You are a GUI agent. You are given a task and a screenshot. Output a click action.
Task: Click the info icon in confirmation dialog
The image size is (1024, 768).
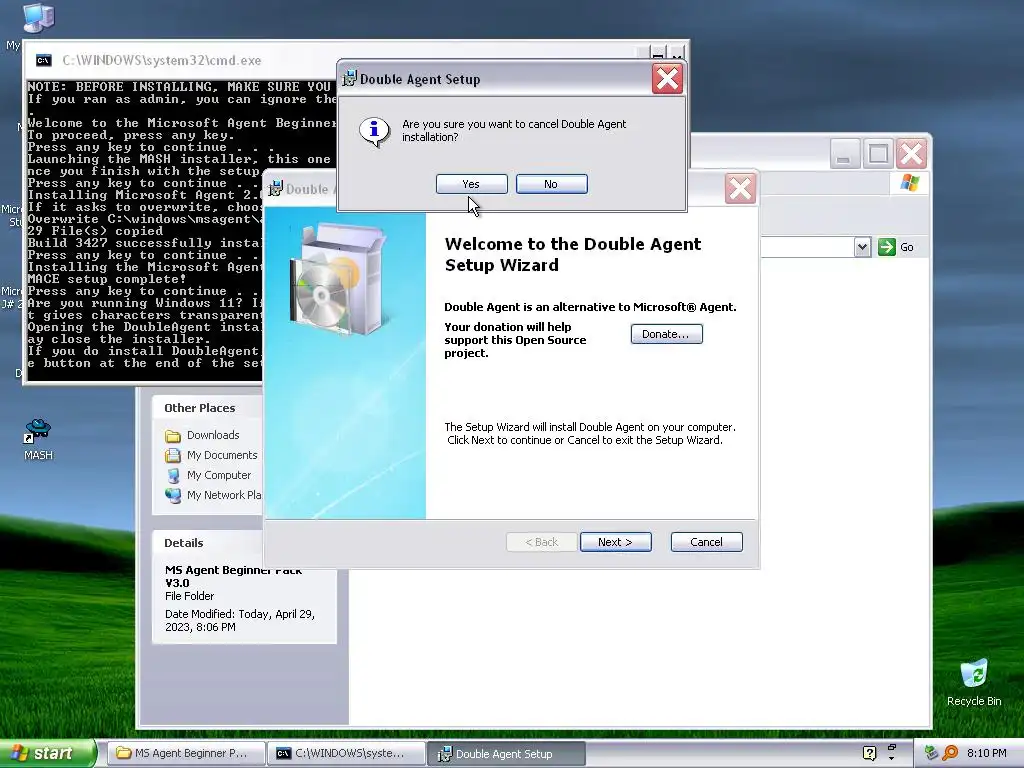pyautogui.click(x=374, y=131)
